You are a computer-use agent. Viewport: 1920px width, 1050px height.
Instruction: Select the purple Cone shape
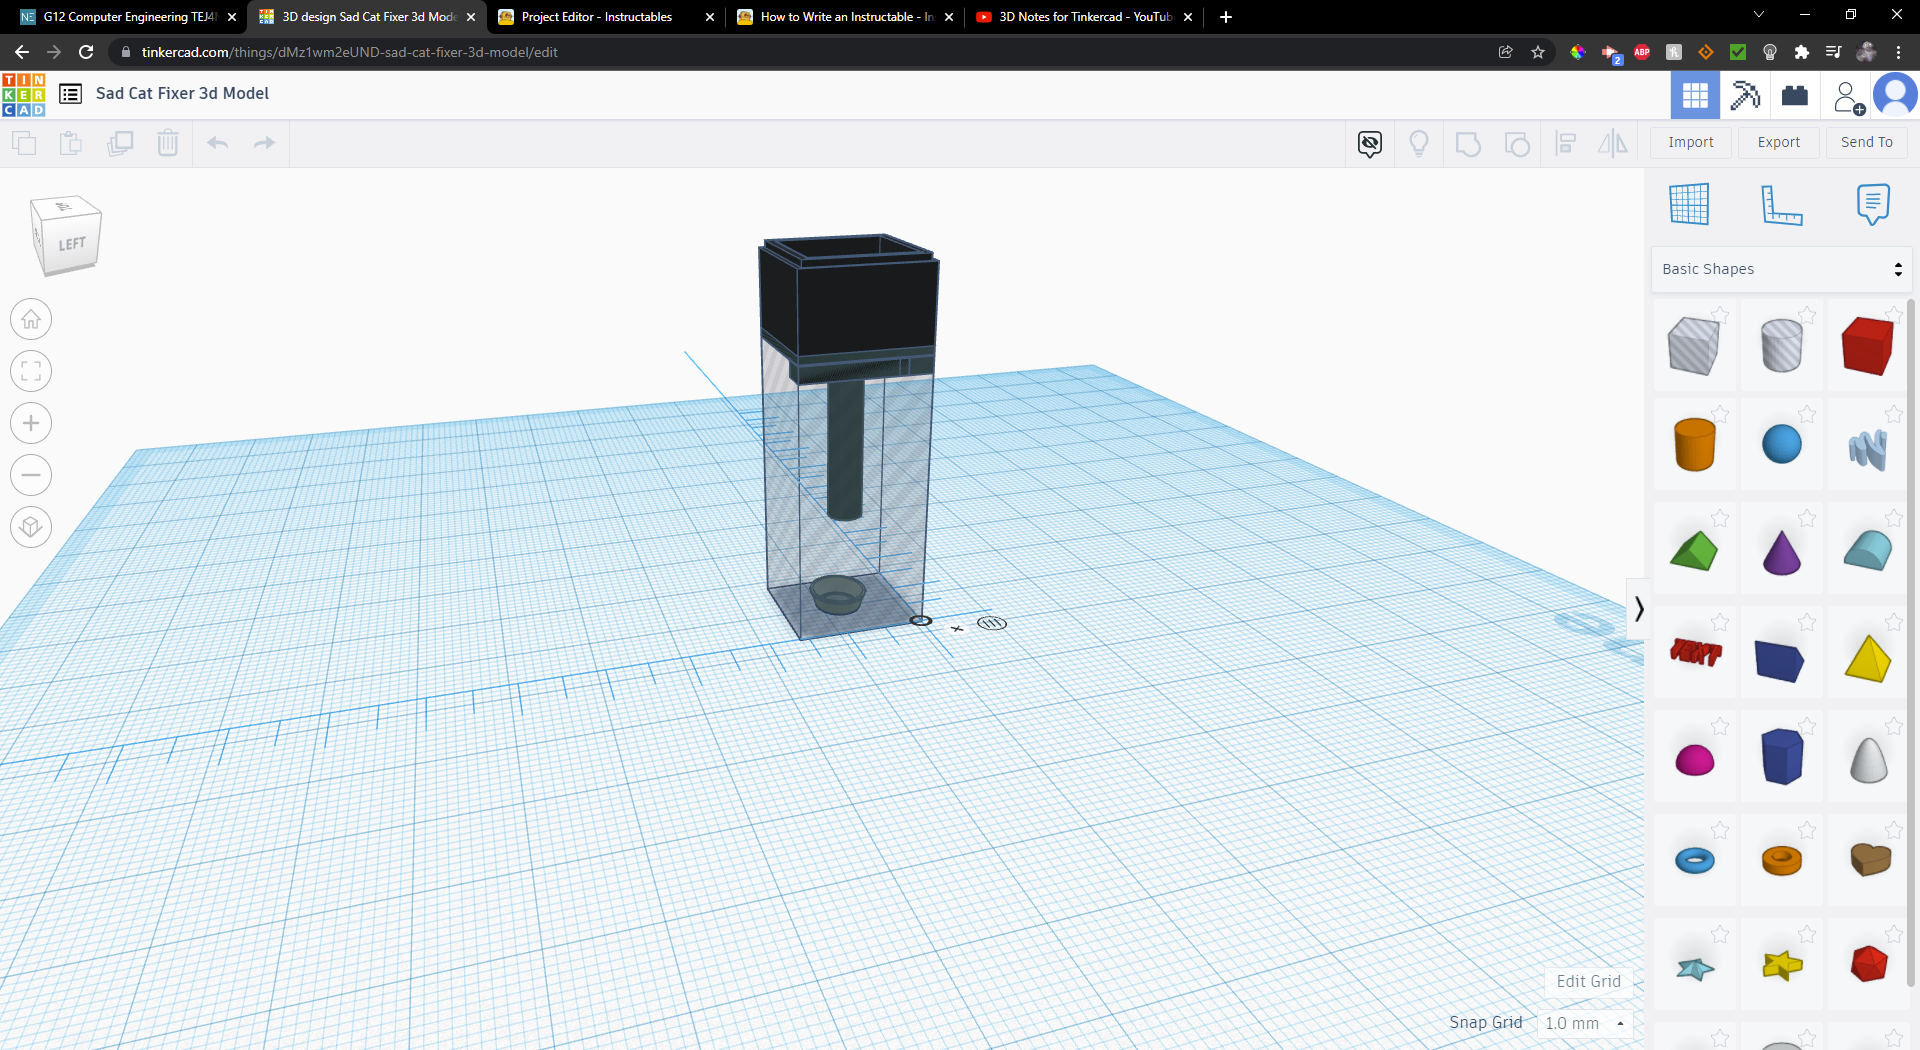point(1781,553)
